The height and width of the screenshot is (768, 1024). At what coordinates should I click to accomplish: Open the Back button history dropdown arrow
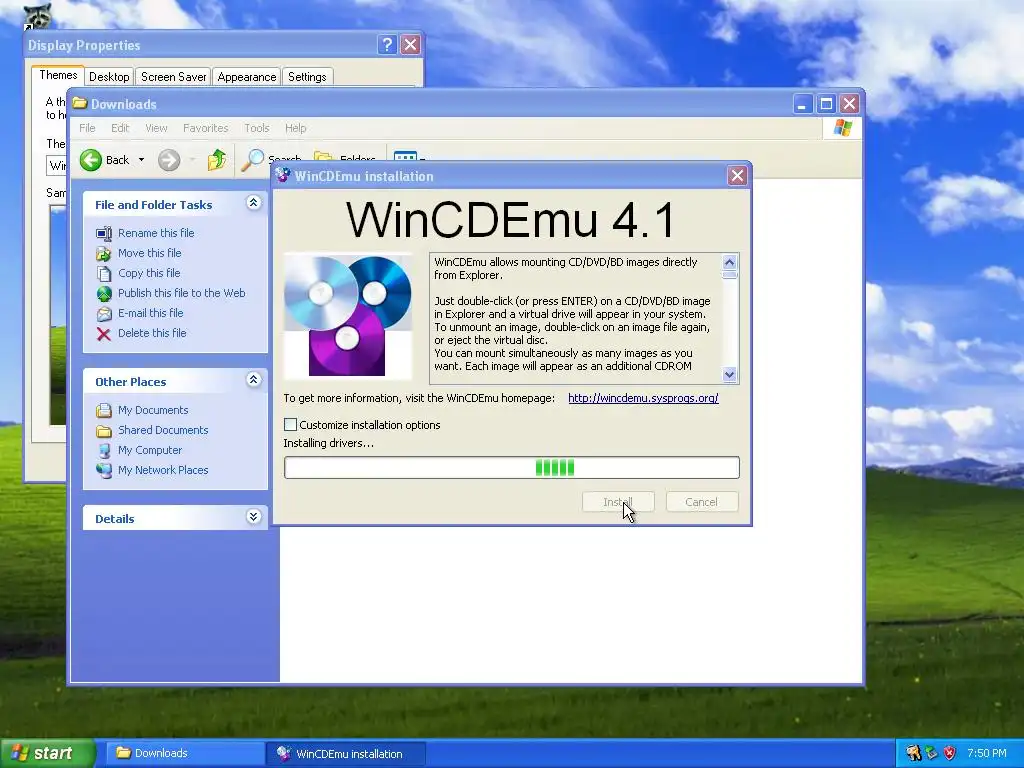tap(141, 160)
